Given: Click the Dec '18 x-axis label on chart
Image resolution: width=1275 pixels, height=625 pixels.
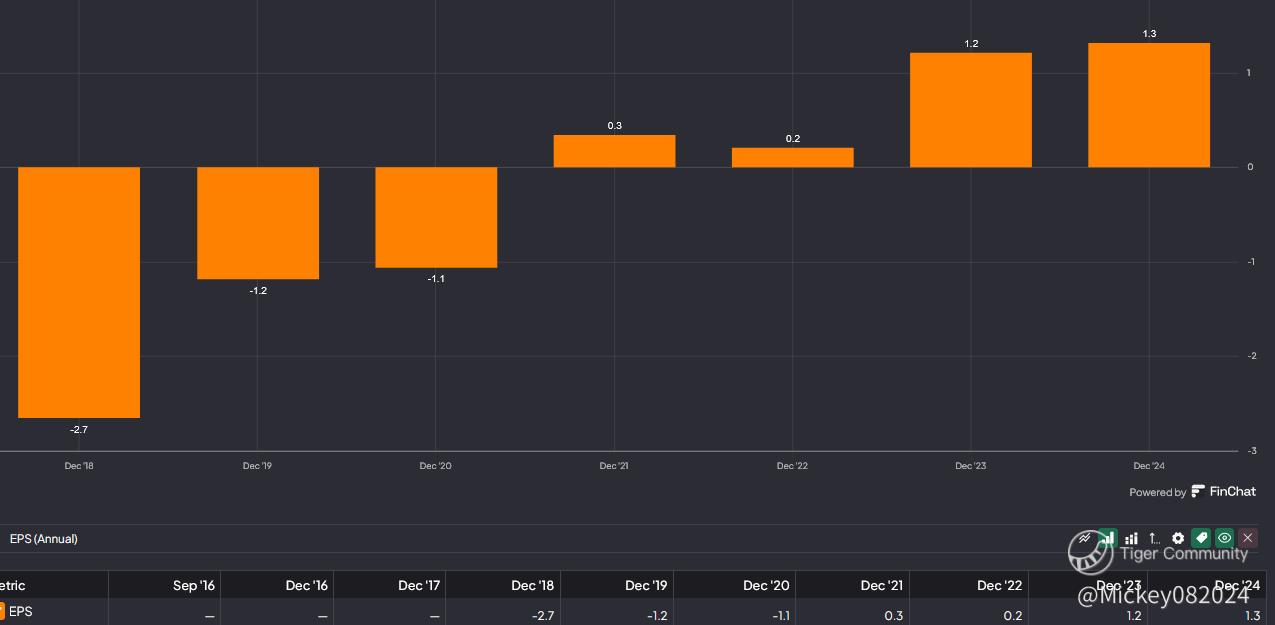Looking at the screenshot, I should click(x=79, y=466).
